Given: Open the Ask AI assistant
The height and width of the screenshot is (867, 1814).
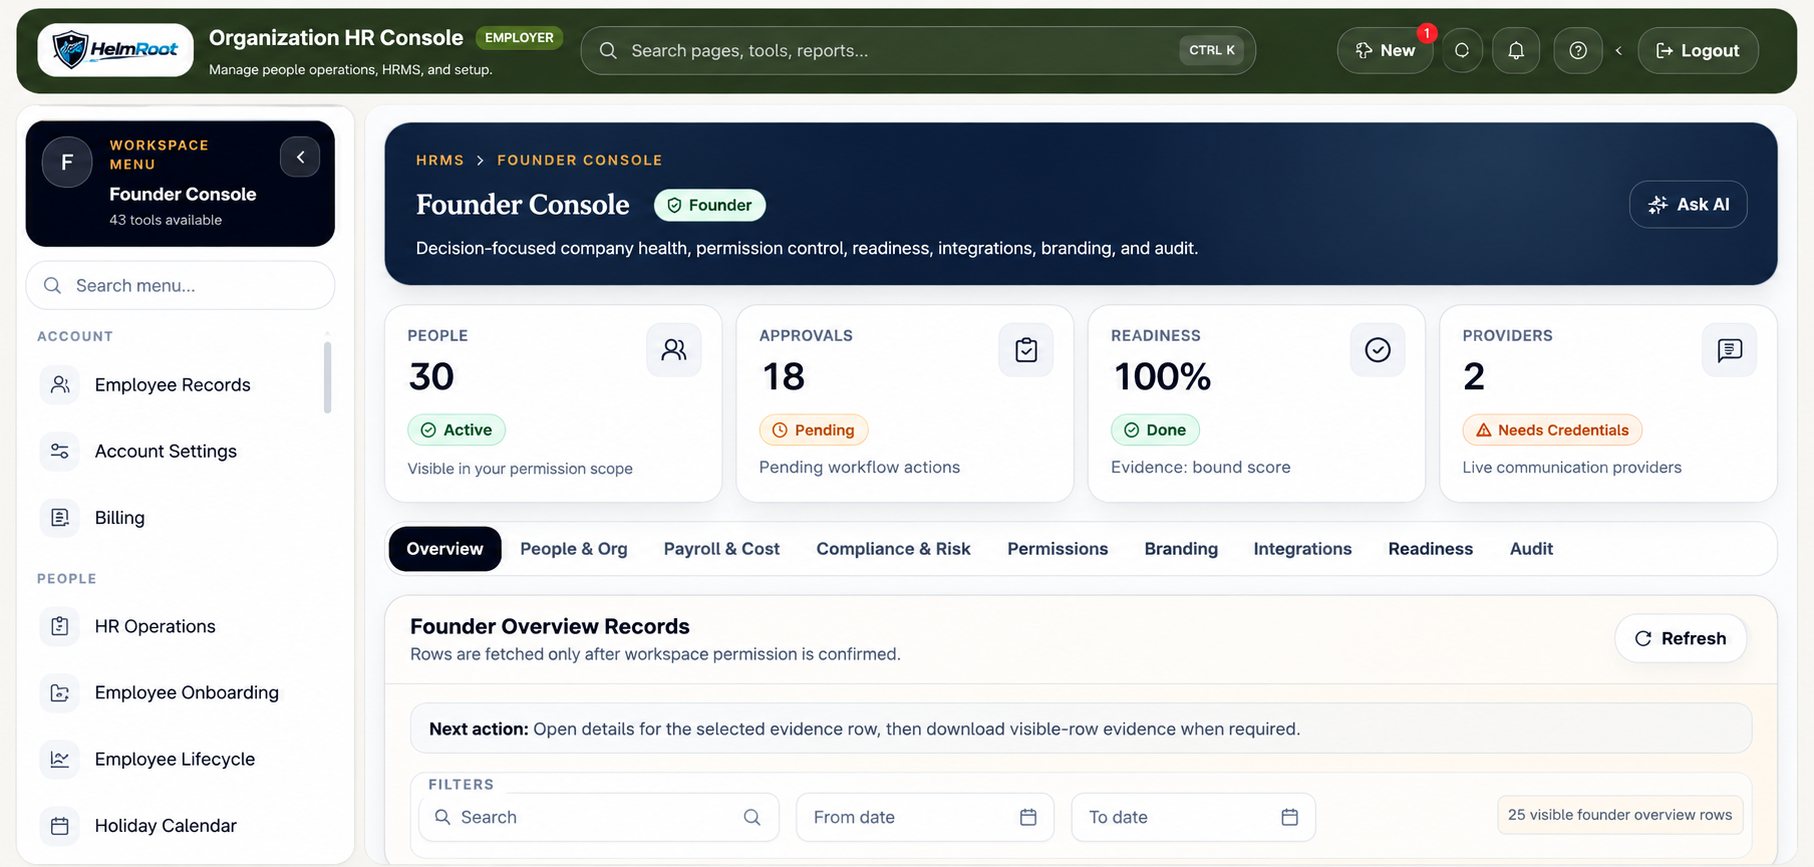Looking at the screenshot, I should (x=1688, y=204).
